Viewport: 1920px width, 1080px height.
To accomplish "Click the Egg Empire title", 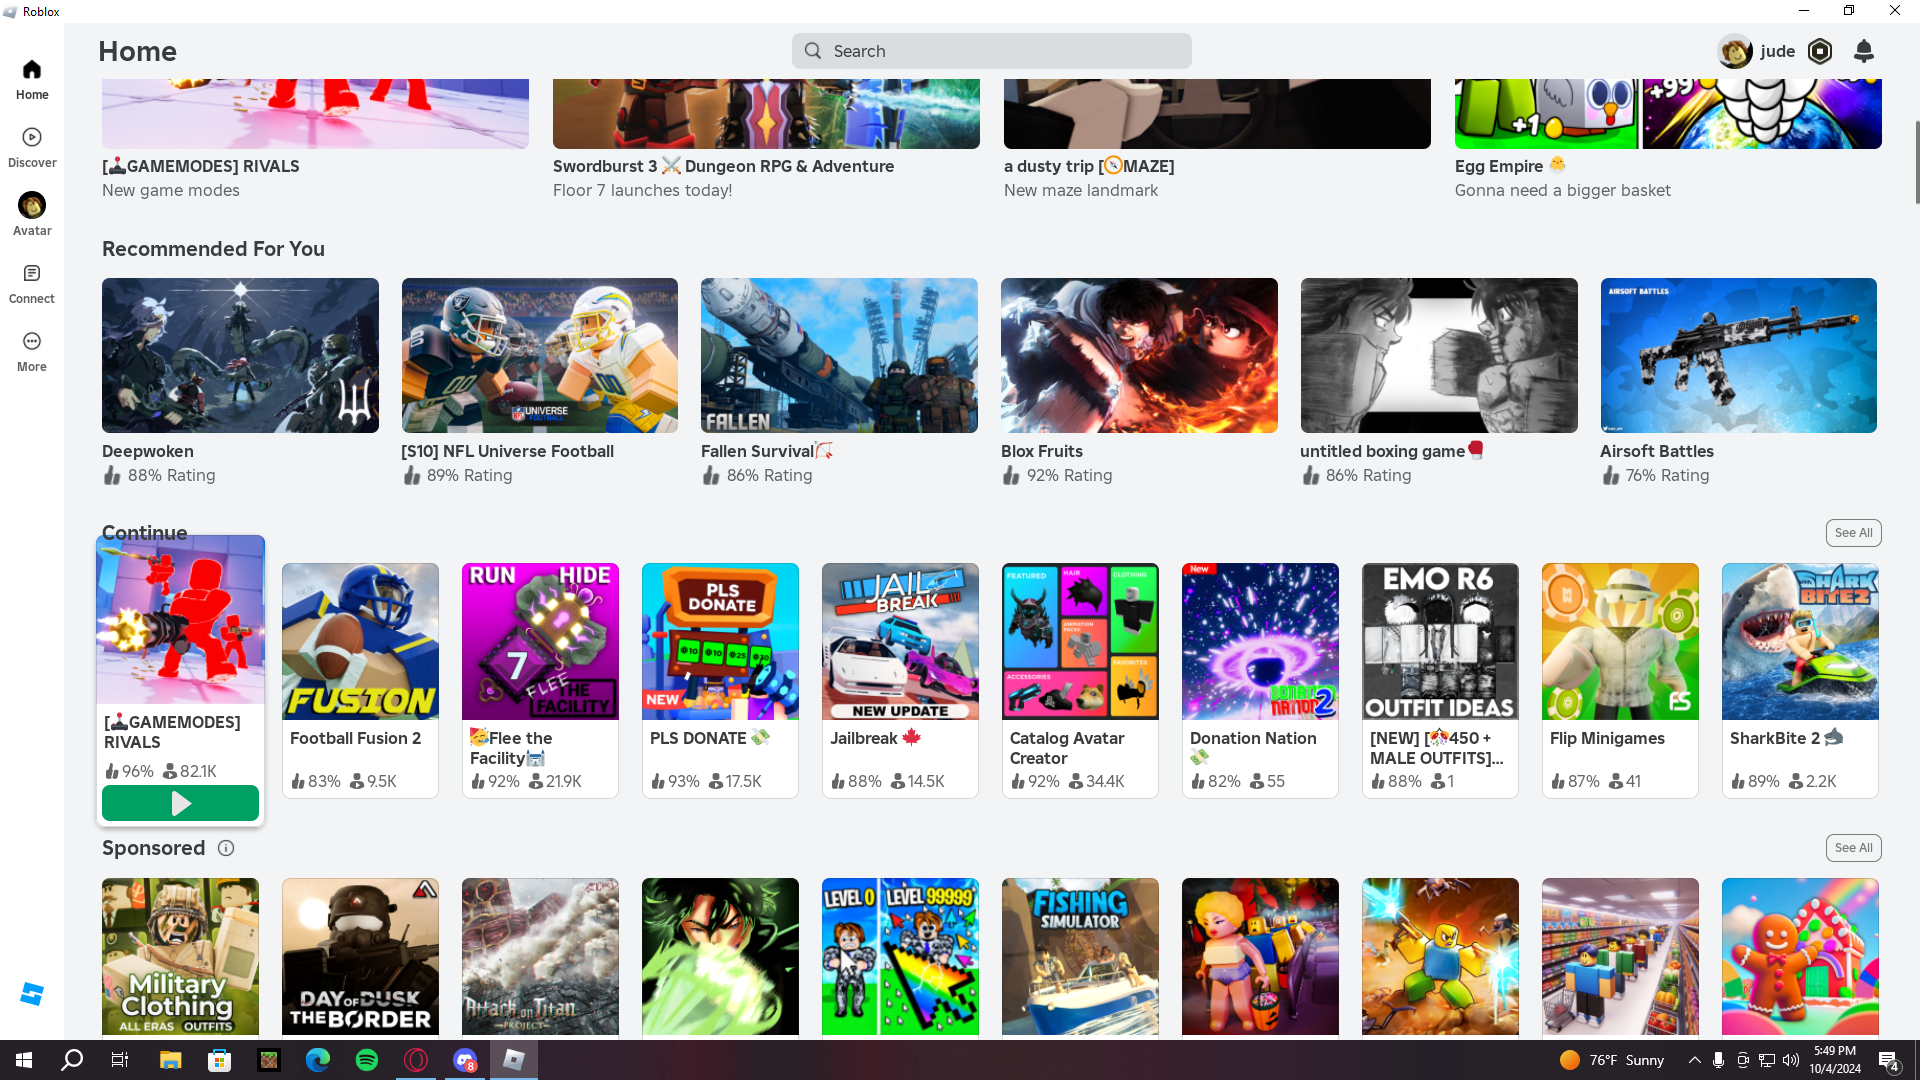I will [x=1510, y=166].
